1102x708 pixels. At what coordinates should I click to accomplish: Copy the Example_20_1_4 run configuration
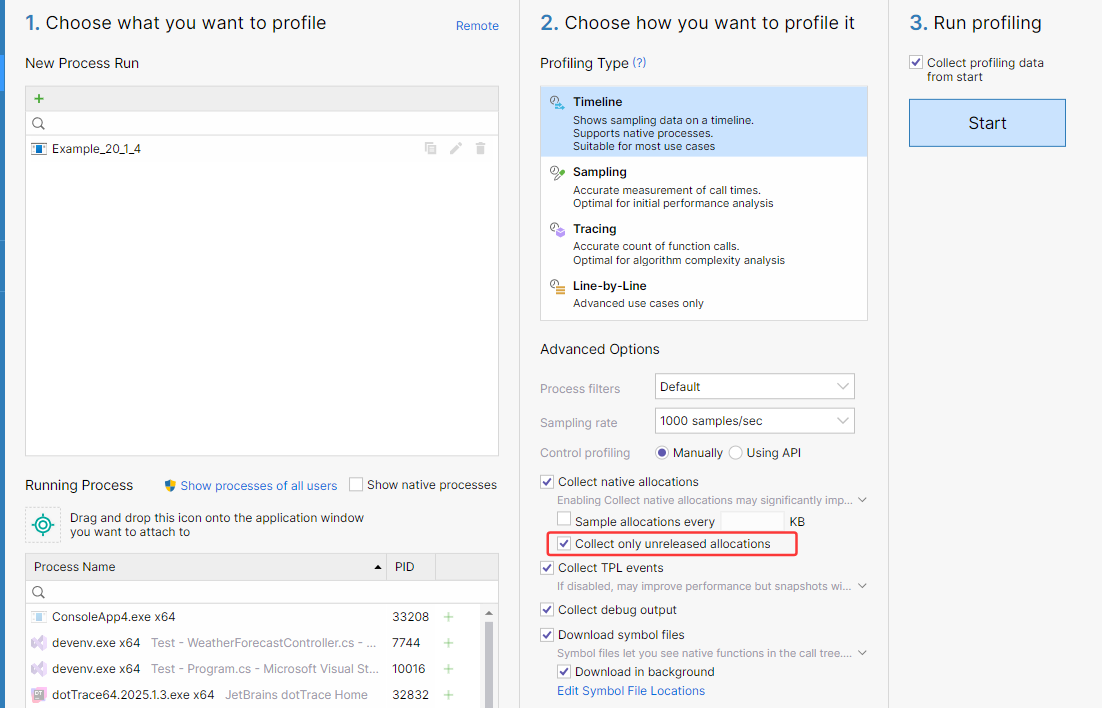coord(430,149)
